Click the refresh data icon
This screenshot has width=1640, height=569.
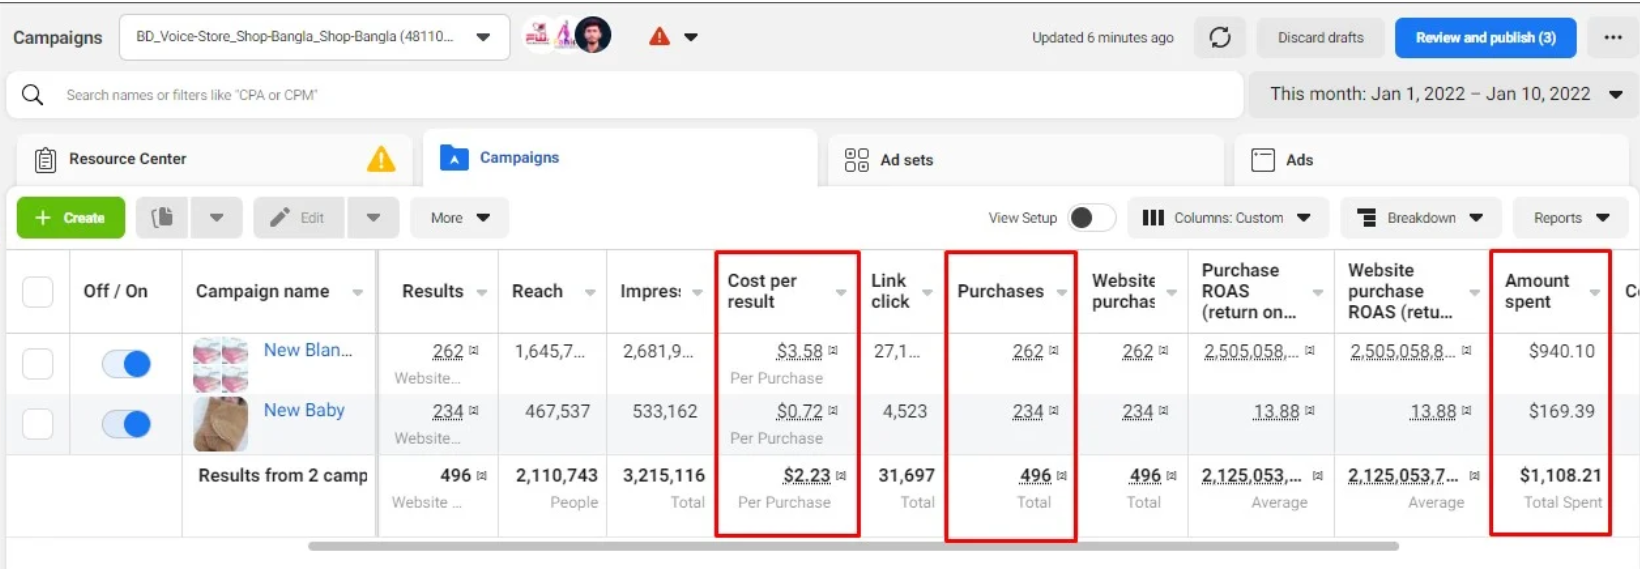pos(1219,38)
